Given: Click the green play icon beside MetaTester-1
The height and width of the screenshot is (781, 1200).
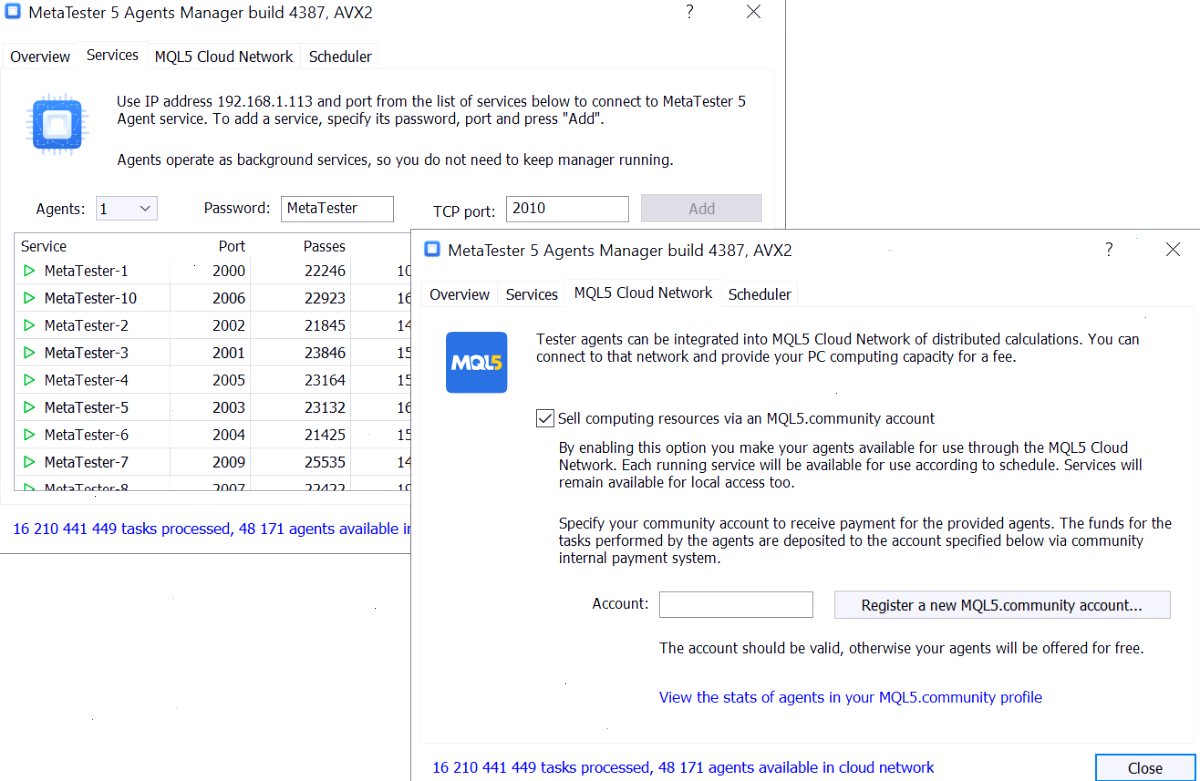Looking at the screenshot, I should click(29, 271).
